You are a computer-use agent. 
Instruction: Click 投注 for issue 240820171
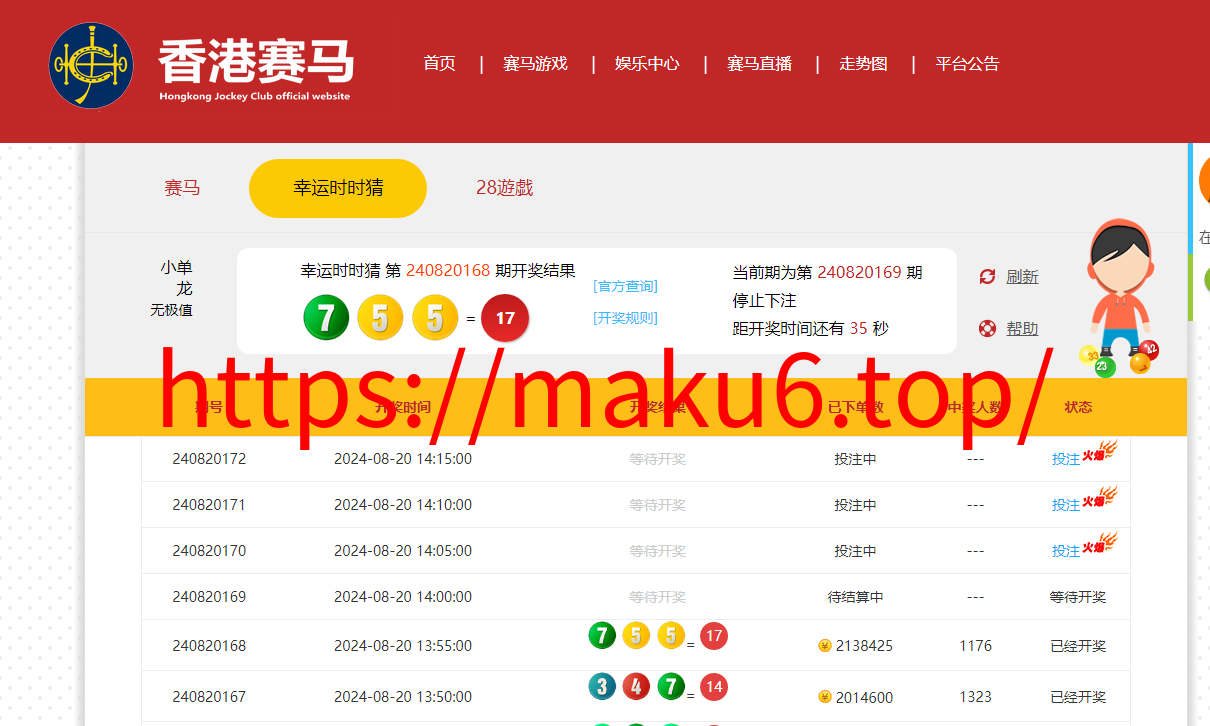1065,506
